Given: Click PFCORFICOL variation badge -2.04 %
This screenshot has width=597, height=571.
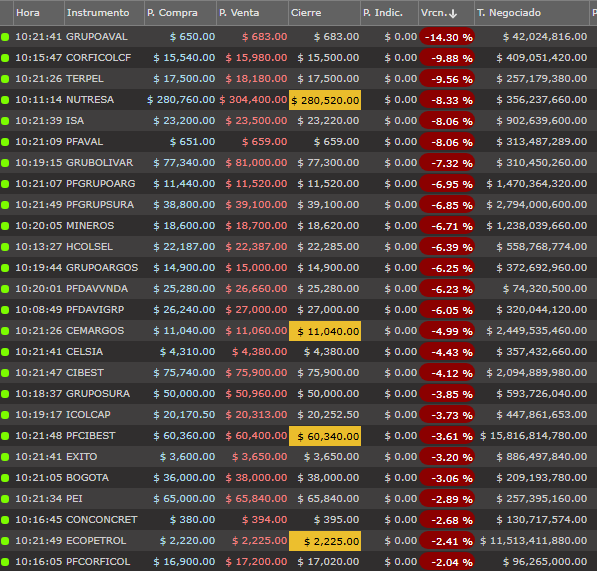Looking at the screenshot, I should click(x=447, y=562).
